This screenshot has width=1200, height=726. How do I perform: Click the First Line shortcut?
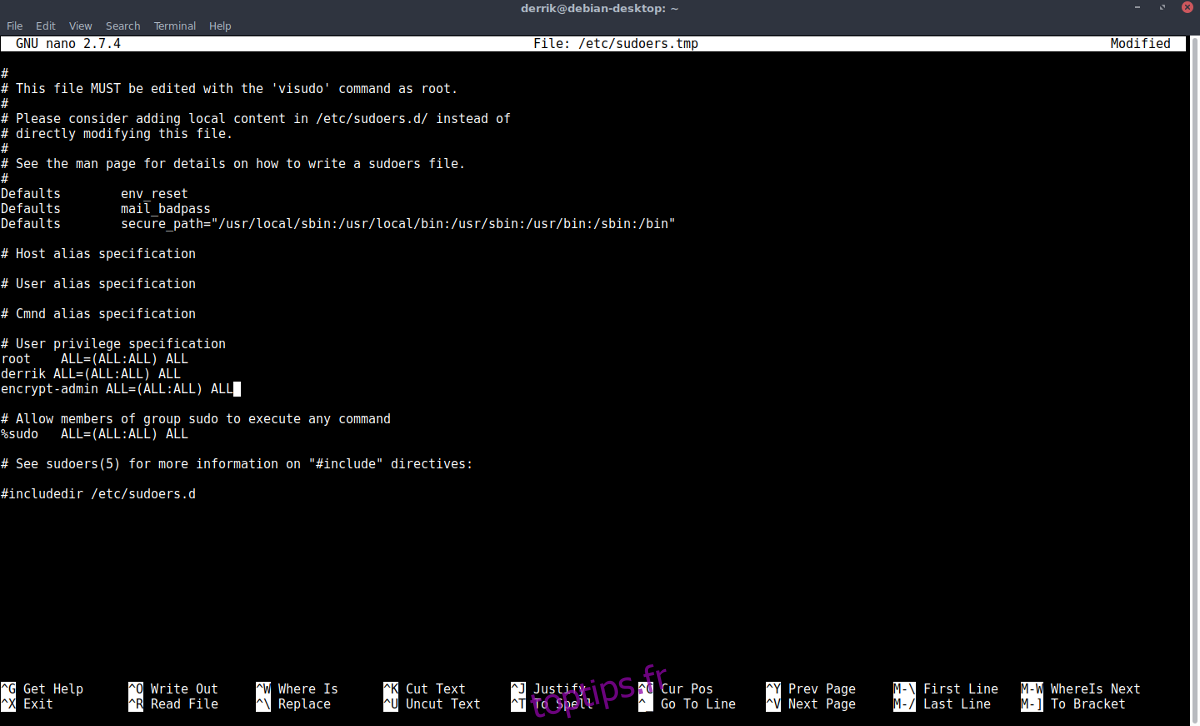click(x=955, y=688)
